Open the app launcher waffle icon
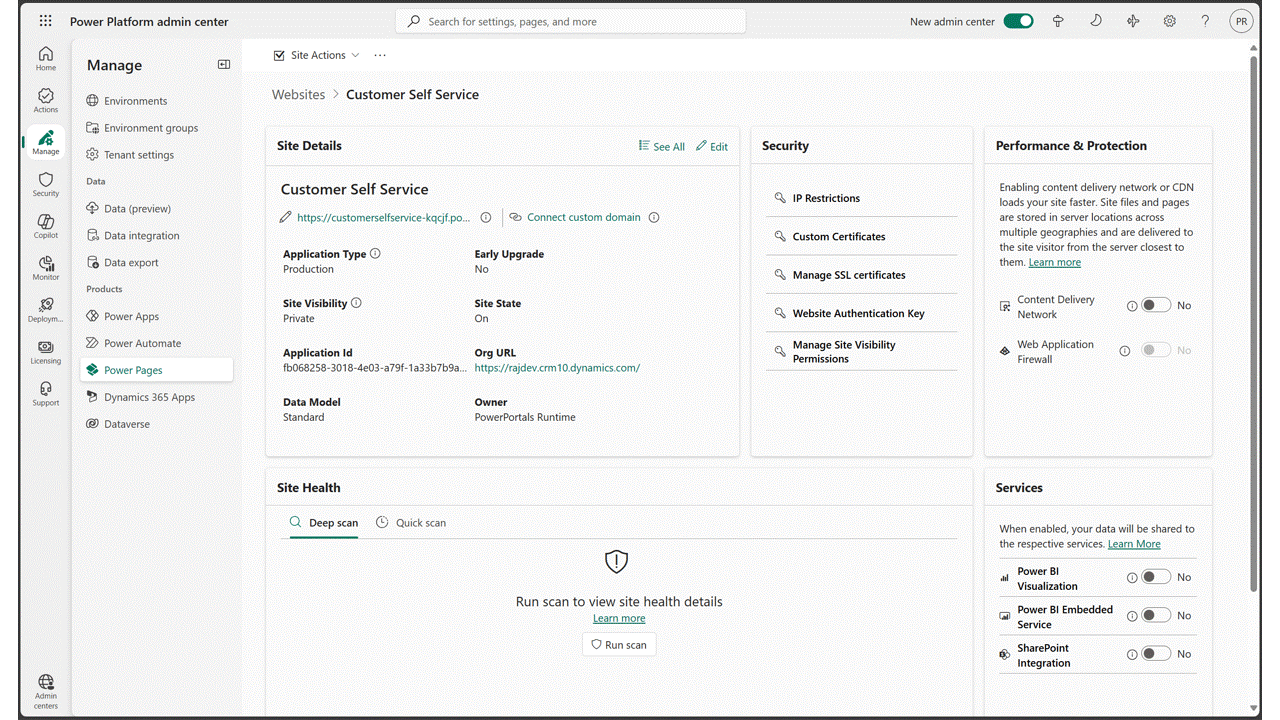Image resolution: width=1280 pixels, height=720 pixels. (x=46, y=21)
